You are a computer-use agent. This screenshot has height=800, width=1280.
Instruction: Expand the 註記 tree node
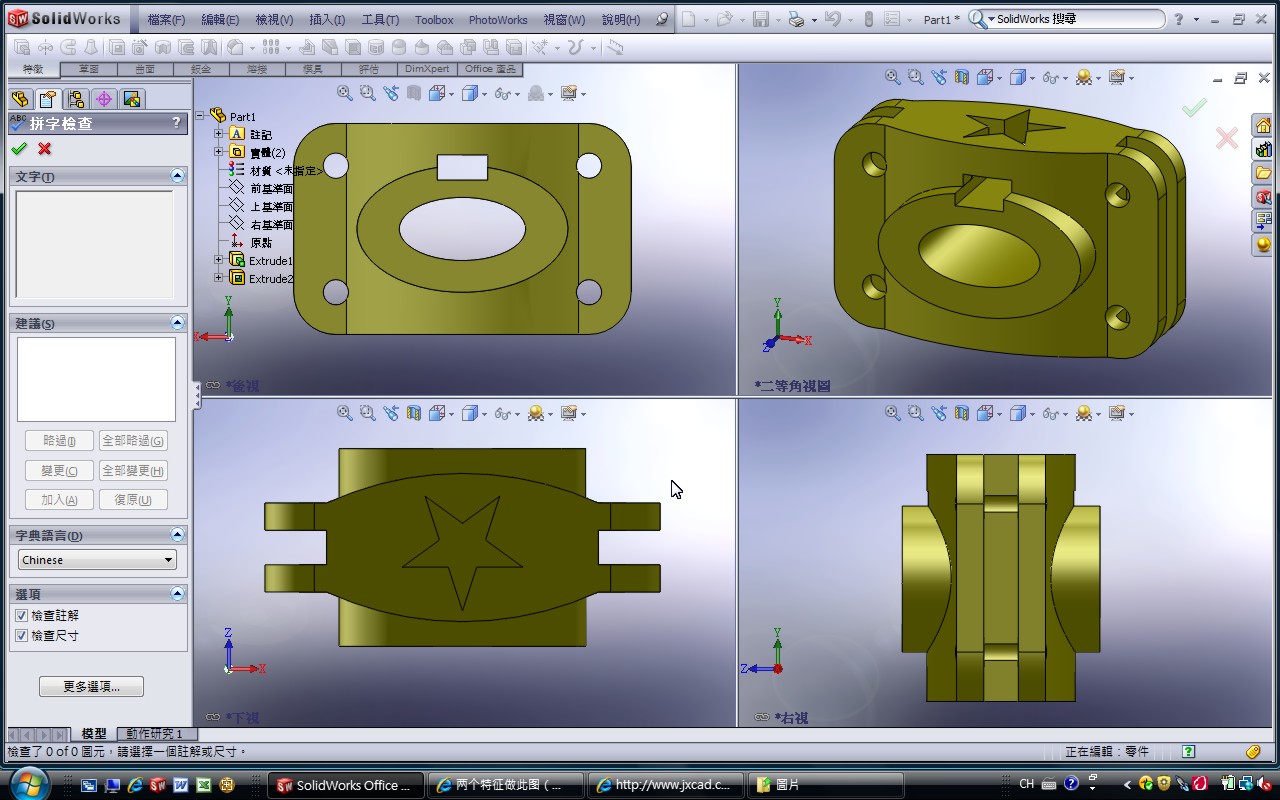218,134
